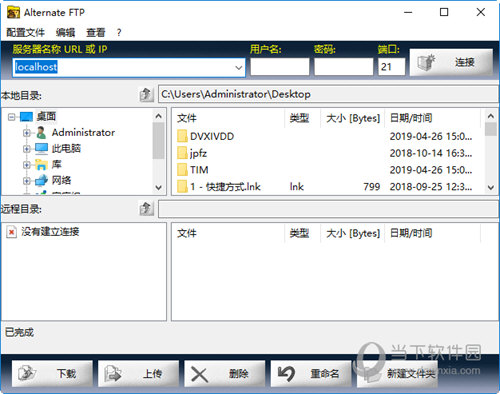Click the Administrator user icon

(41, 133)
